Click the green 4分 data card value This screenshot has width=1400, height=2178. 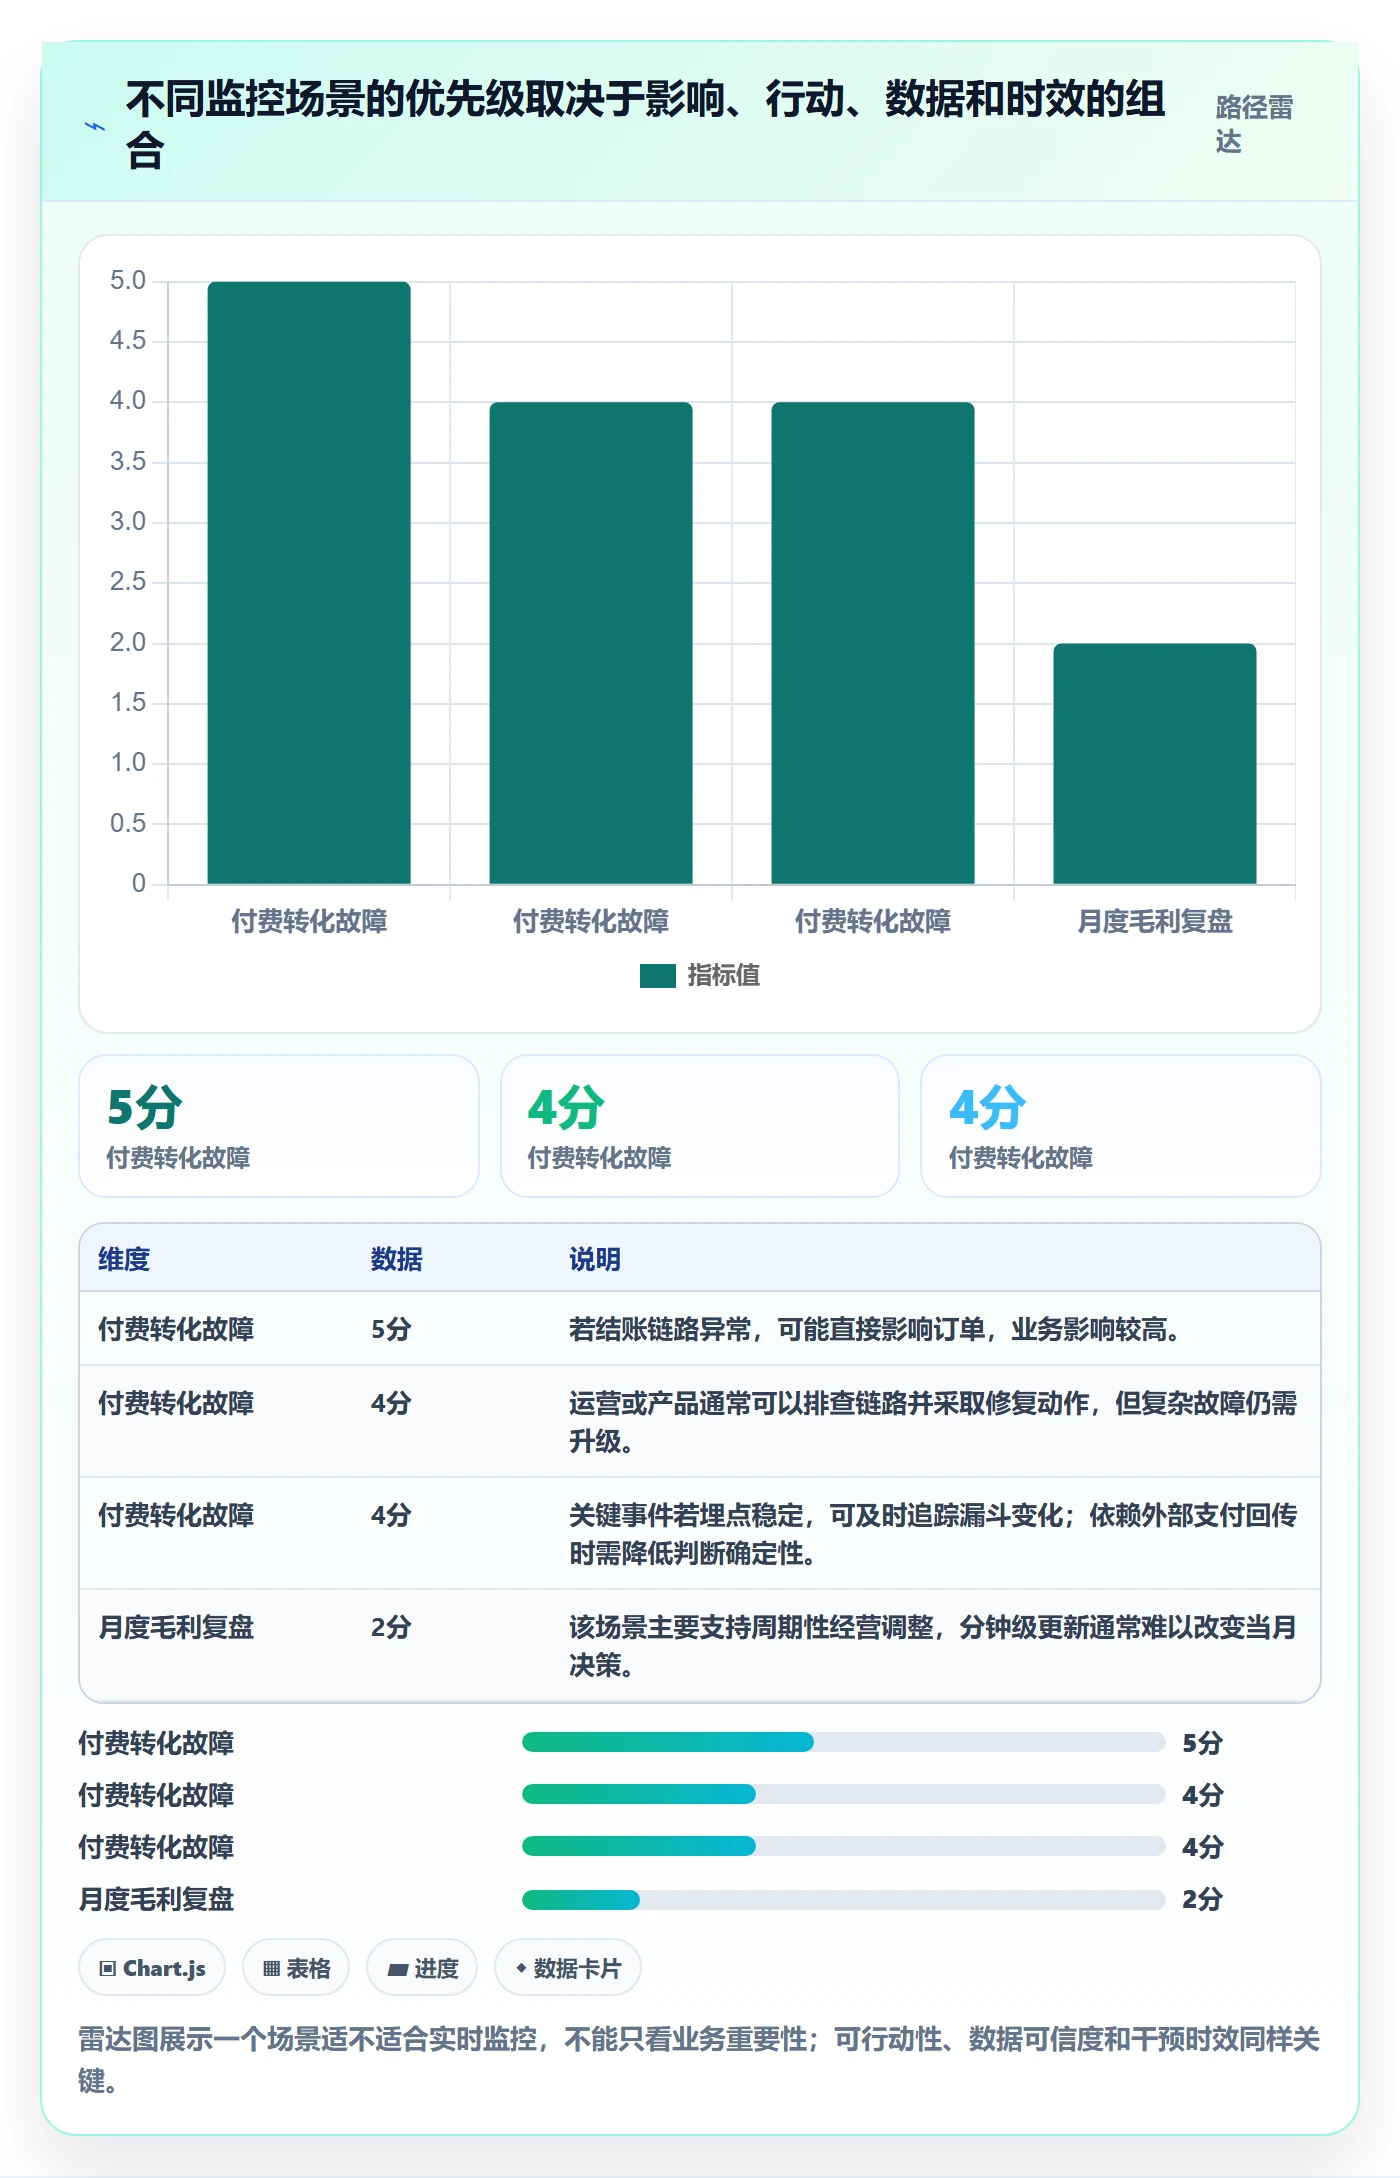point(566,1107)
